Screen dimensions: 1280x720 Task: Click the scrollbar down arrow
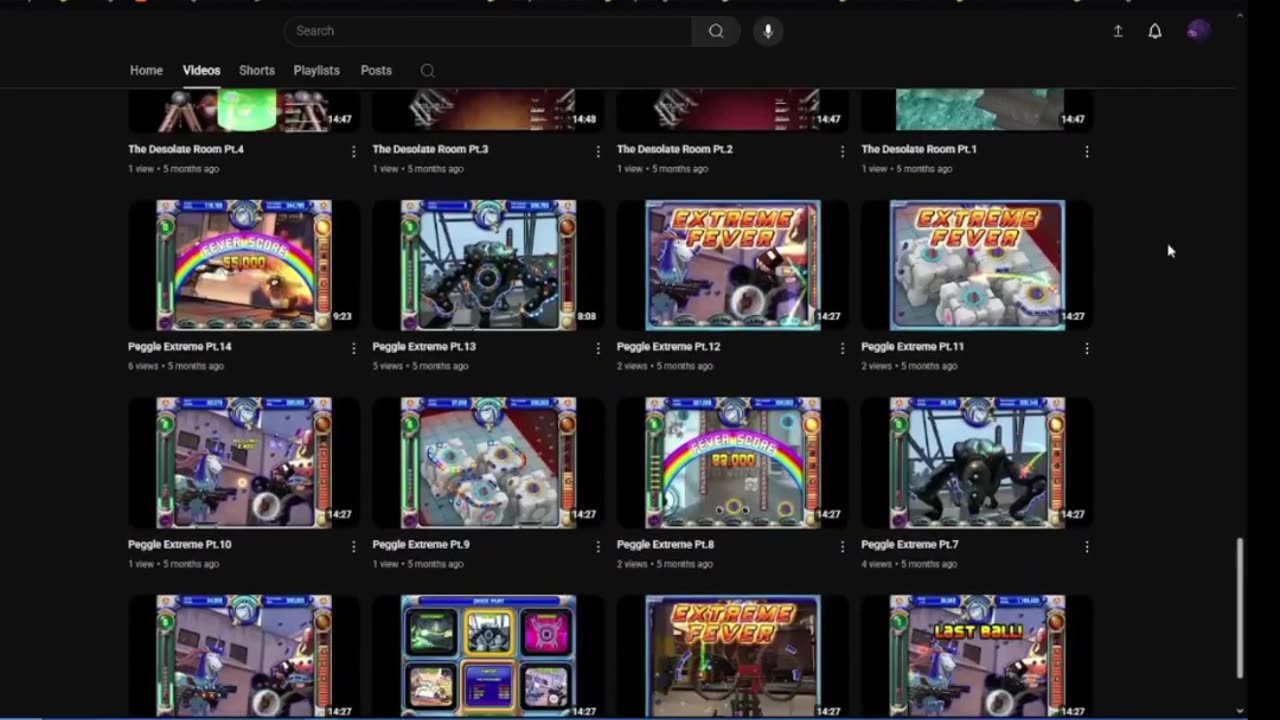pyautogui.click(x=1241, y=711)
